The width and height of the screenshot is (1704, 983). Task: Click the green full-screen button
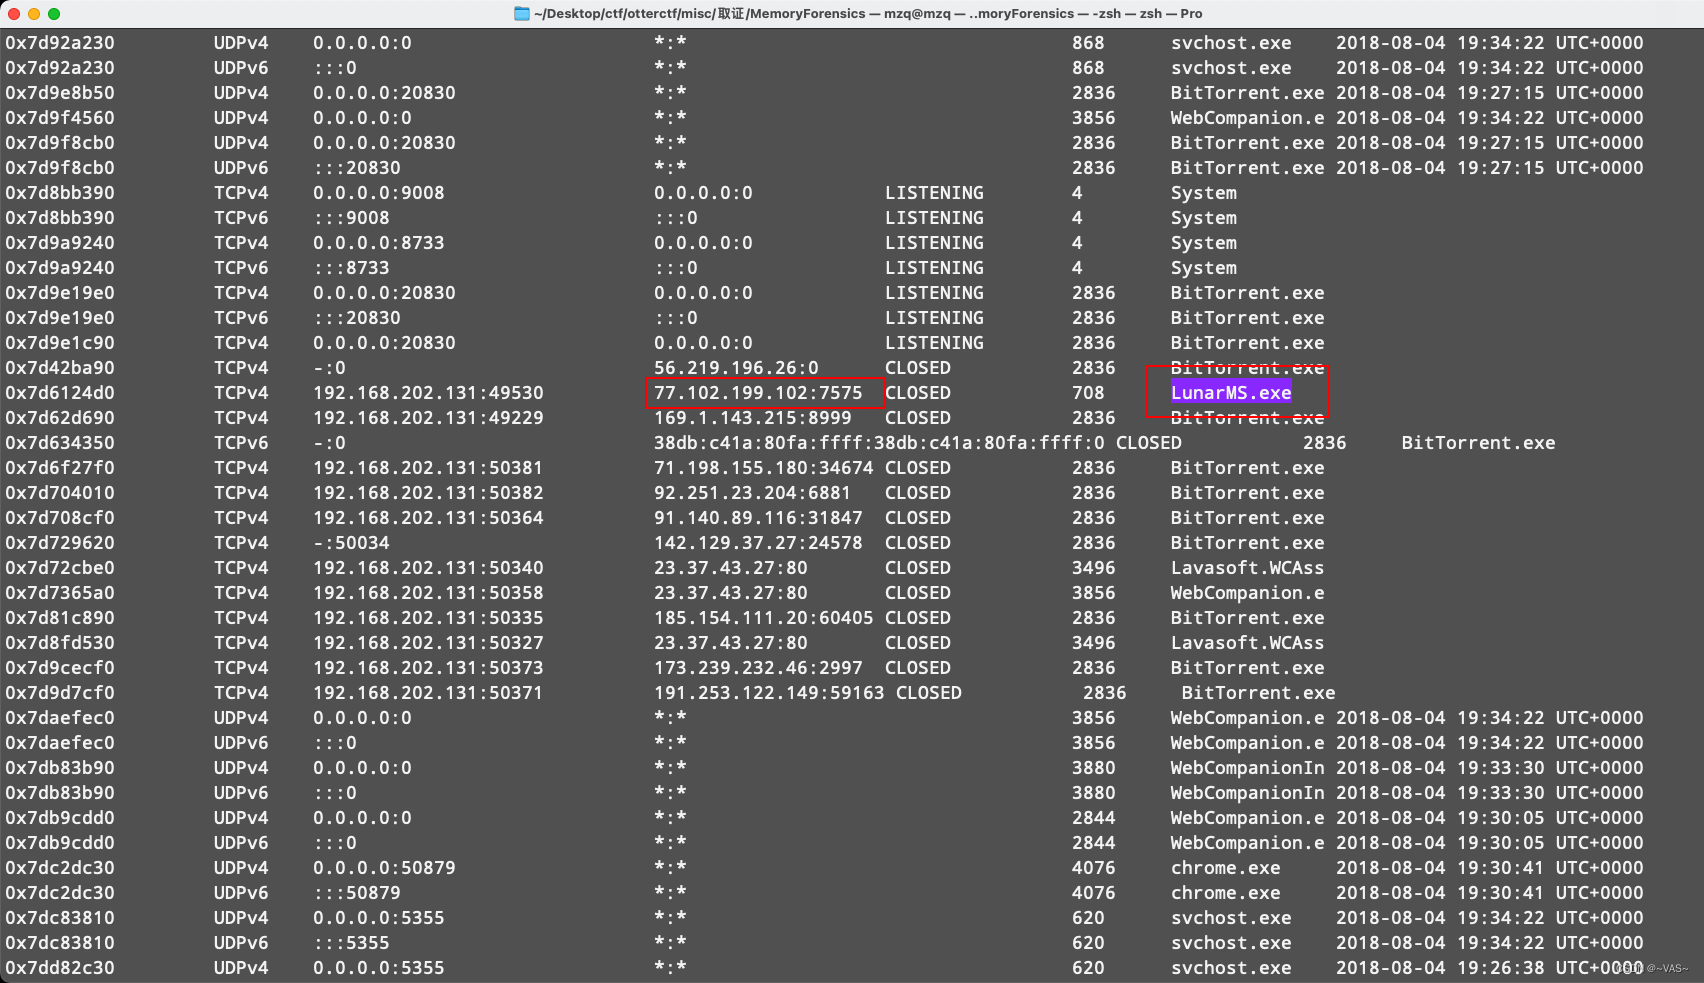click(54, 14)
